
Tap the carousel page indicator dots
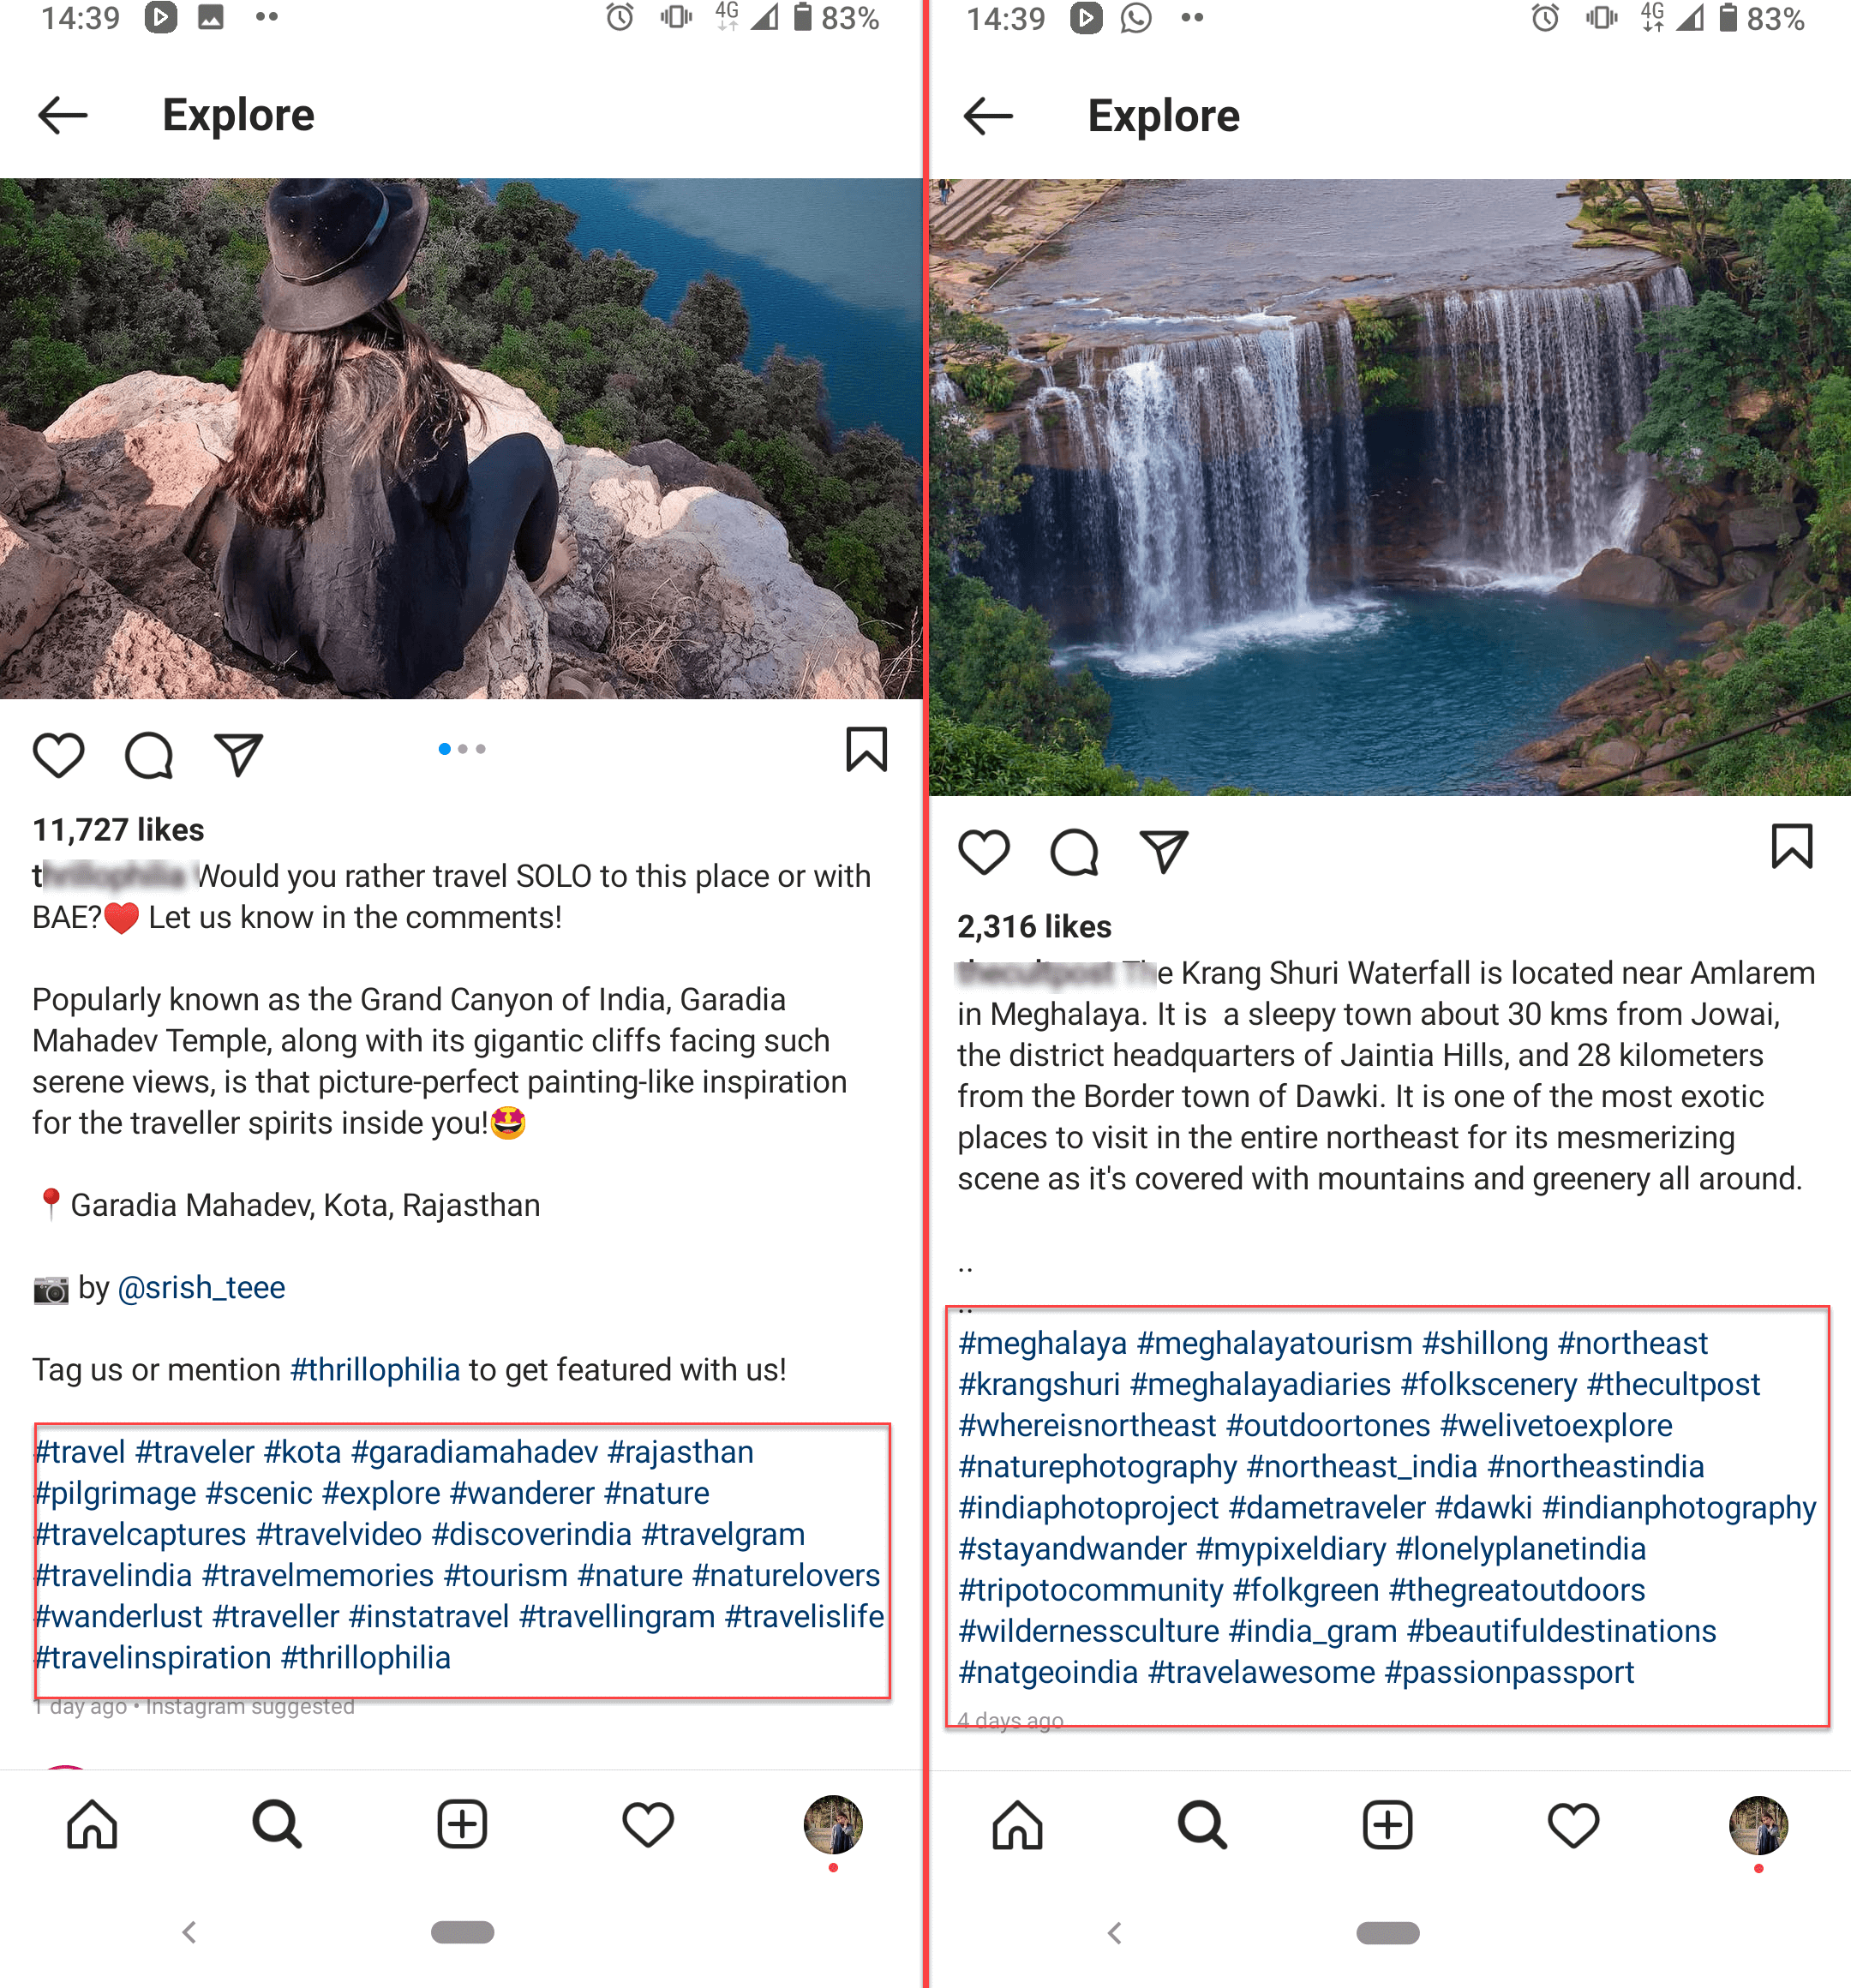coord(462,749)
